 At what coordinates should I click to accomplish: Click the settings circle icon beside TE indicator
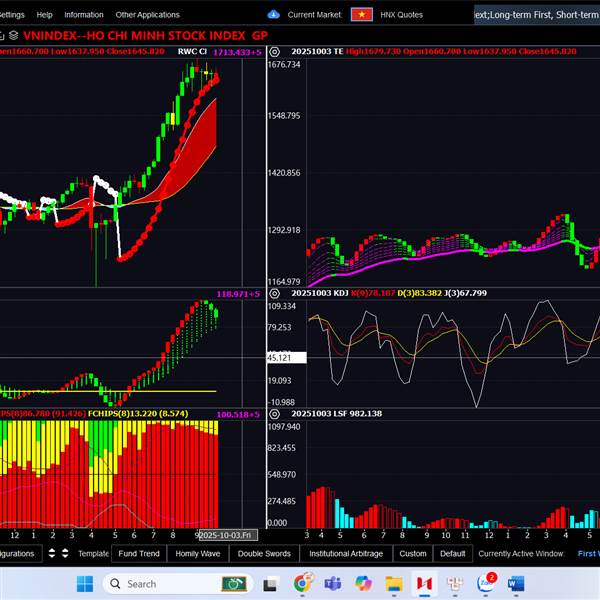pyautogui.click(x=277, y=50)
